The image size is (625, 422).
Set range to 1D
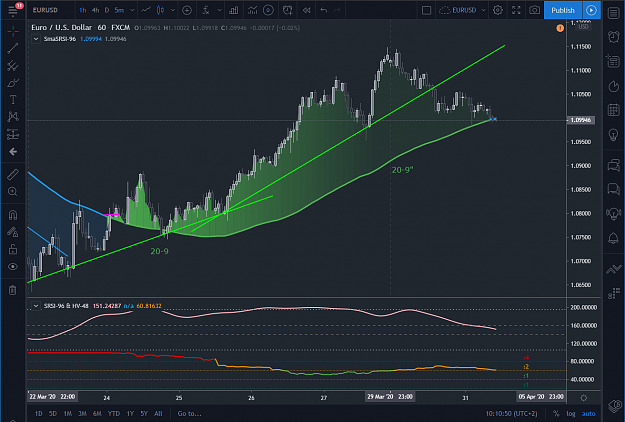point(39,413)
